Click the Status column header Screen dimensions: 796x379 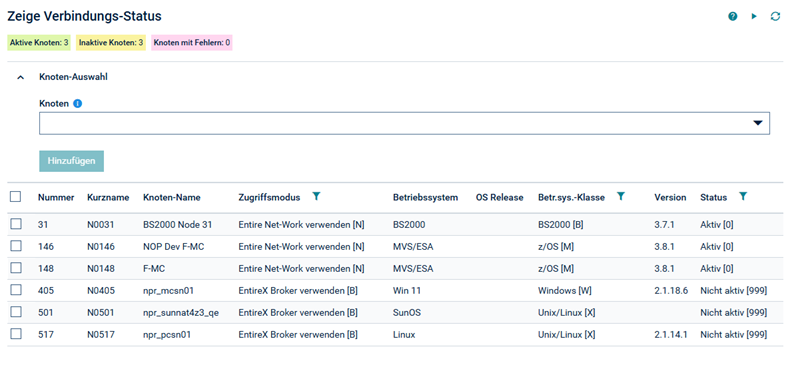point(713,197)
